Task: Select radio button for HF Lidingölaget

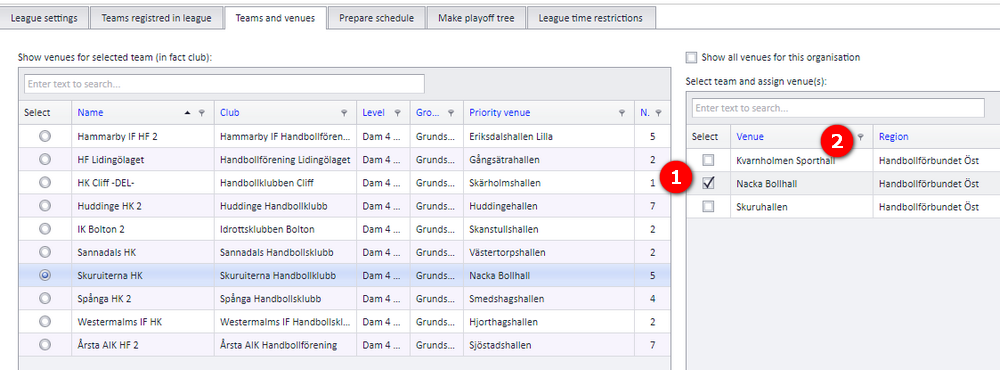Action: tap(45, 159)
